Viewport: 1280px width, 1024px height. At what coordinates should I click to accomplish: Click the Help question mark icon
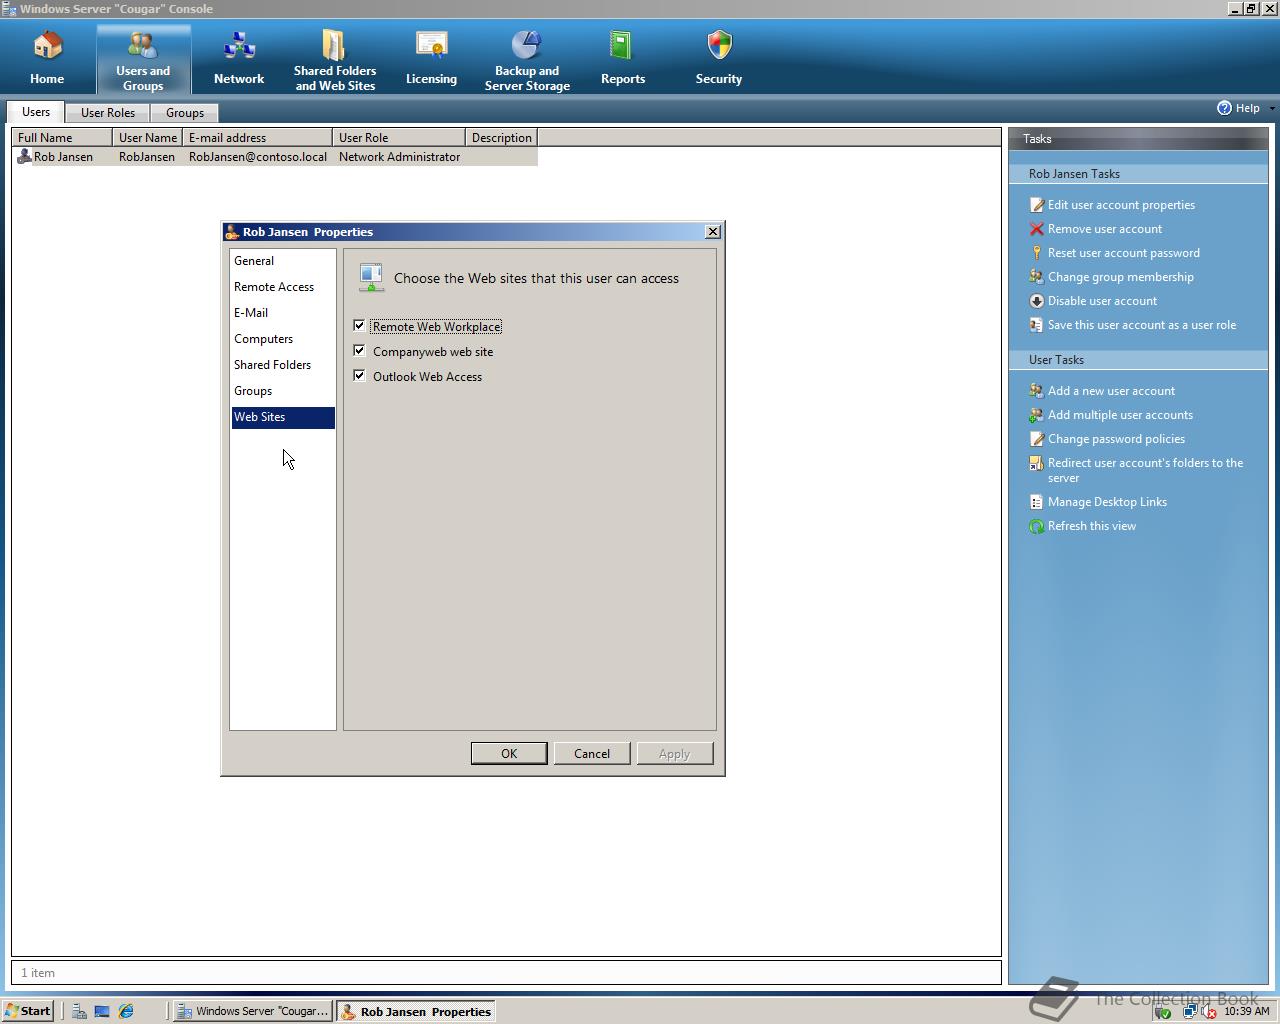point(1224,108)
